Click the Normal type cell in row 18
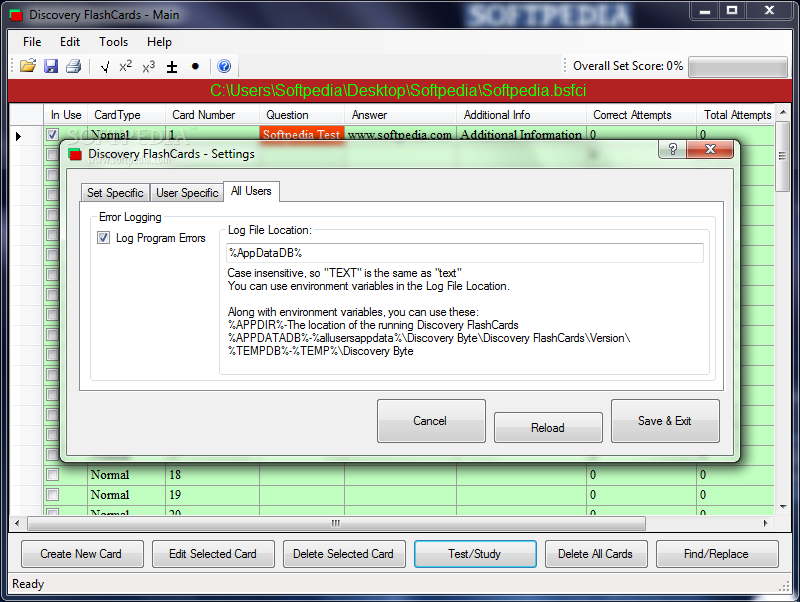The height and width of the screenshot is (602, 800). point(127,475)
